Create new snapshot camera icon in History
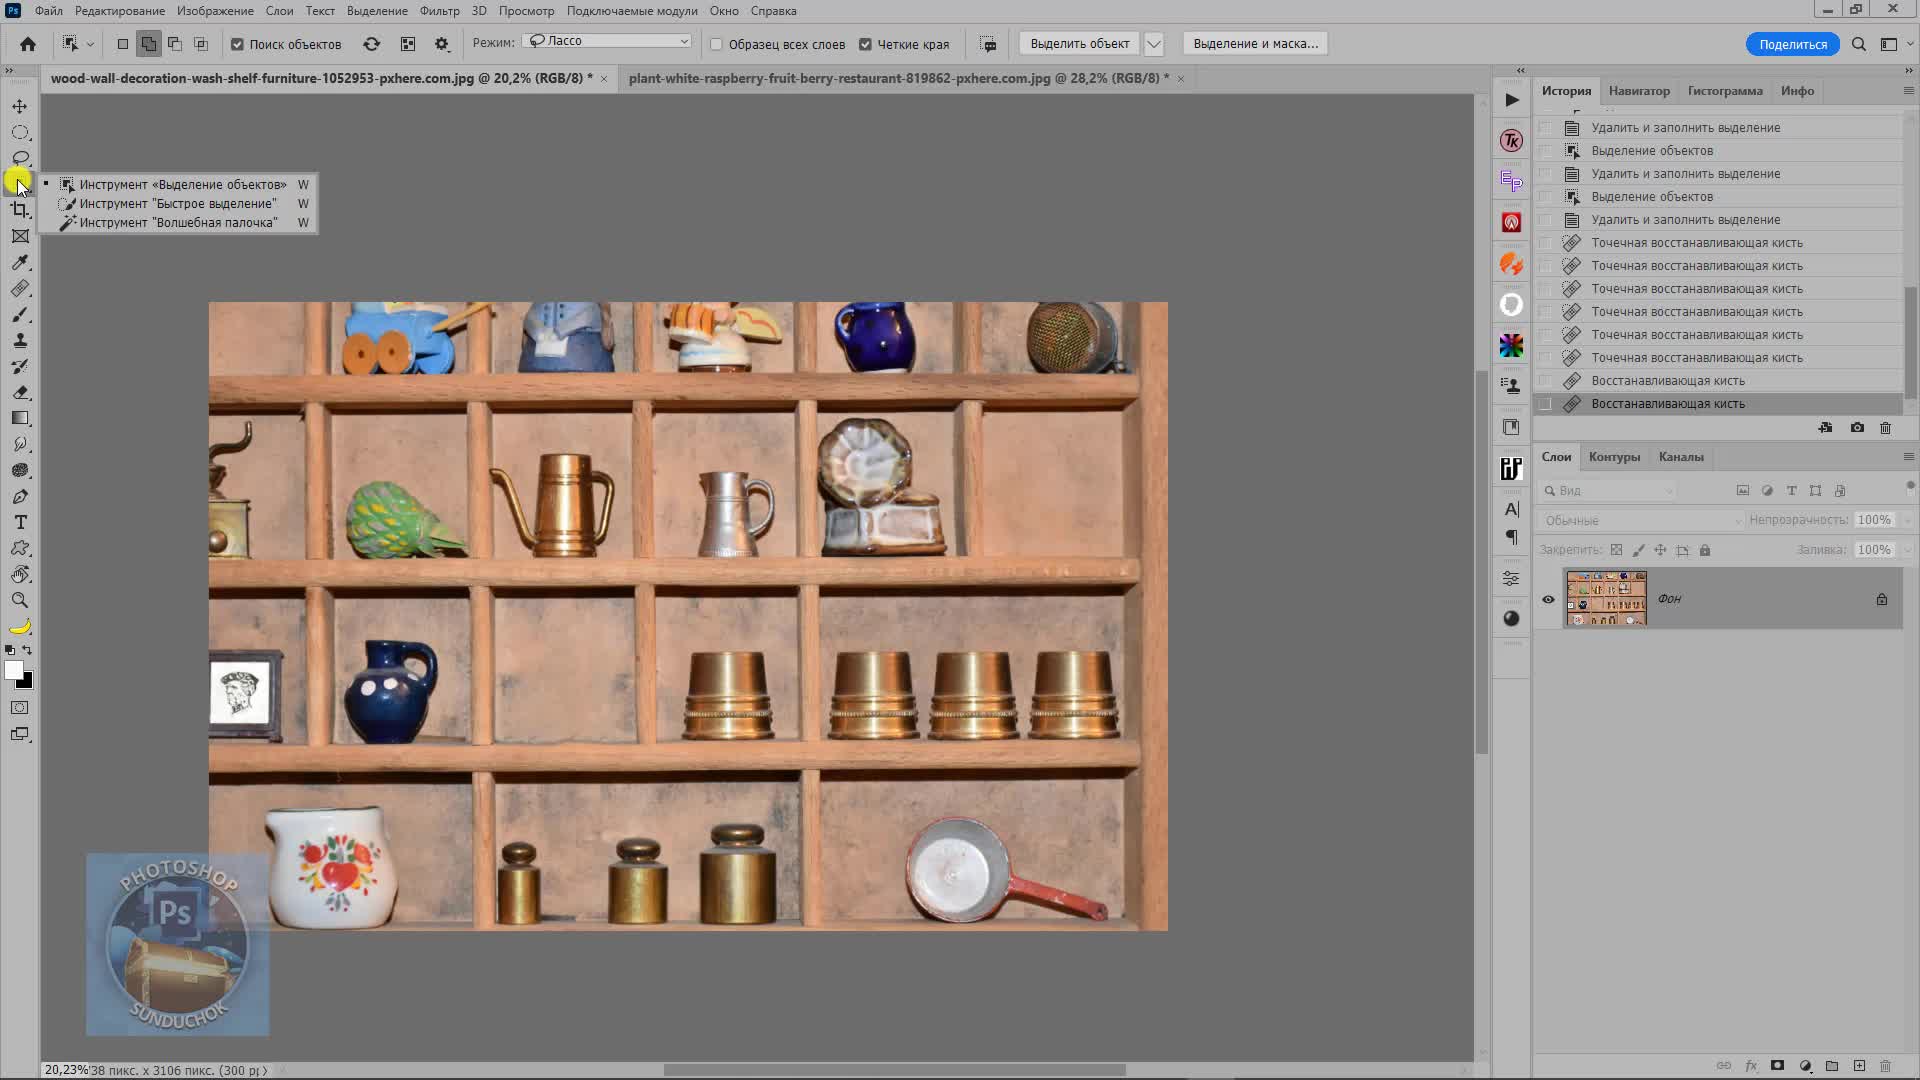This screenshot has width=1920, height=1080. coord(1857,428)
